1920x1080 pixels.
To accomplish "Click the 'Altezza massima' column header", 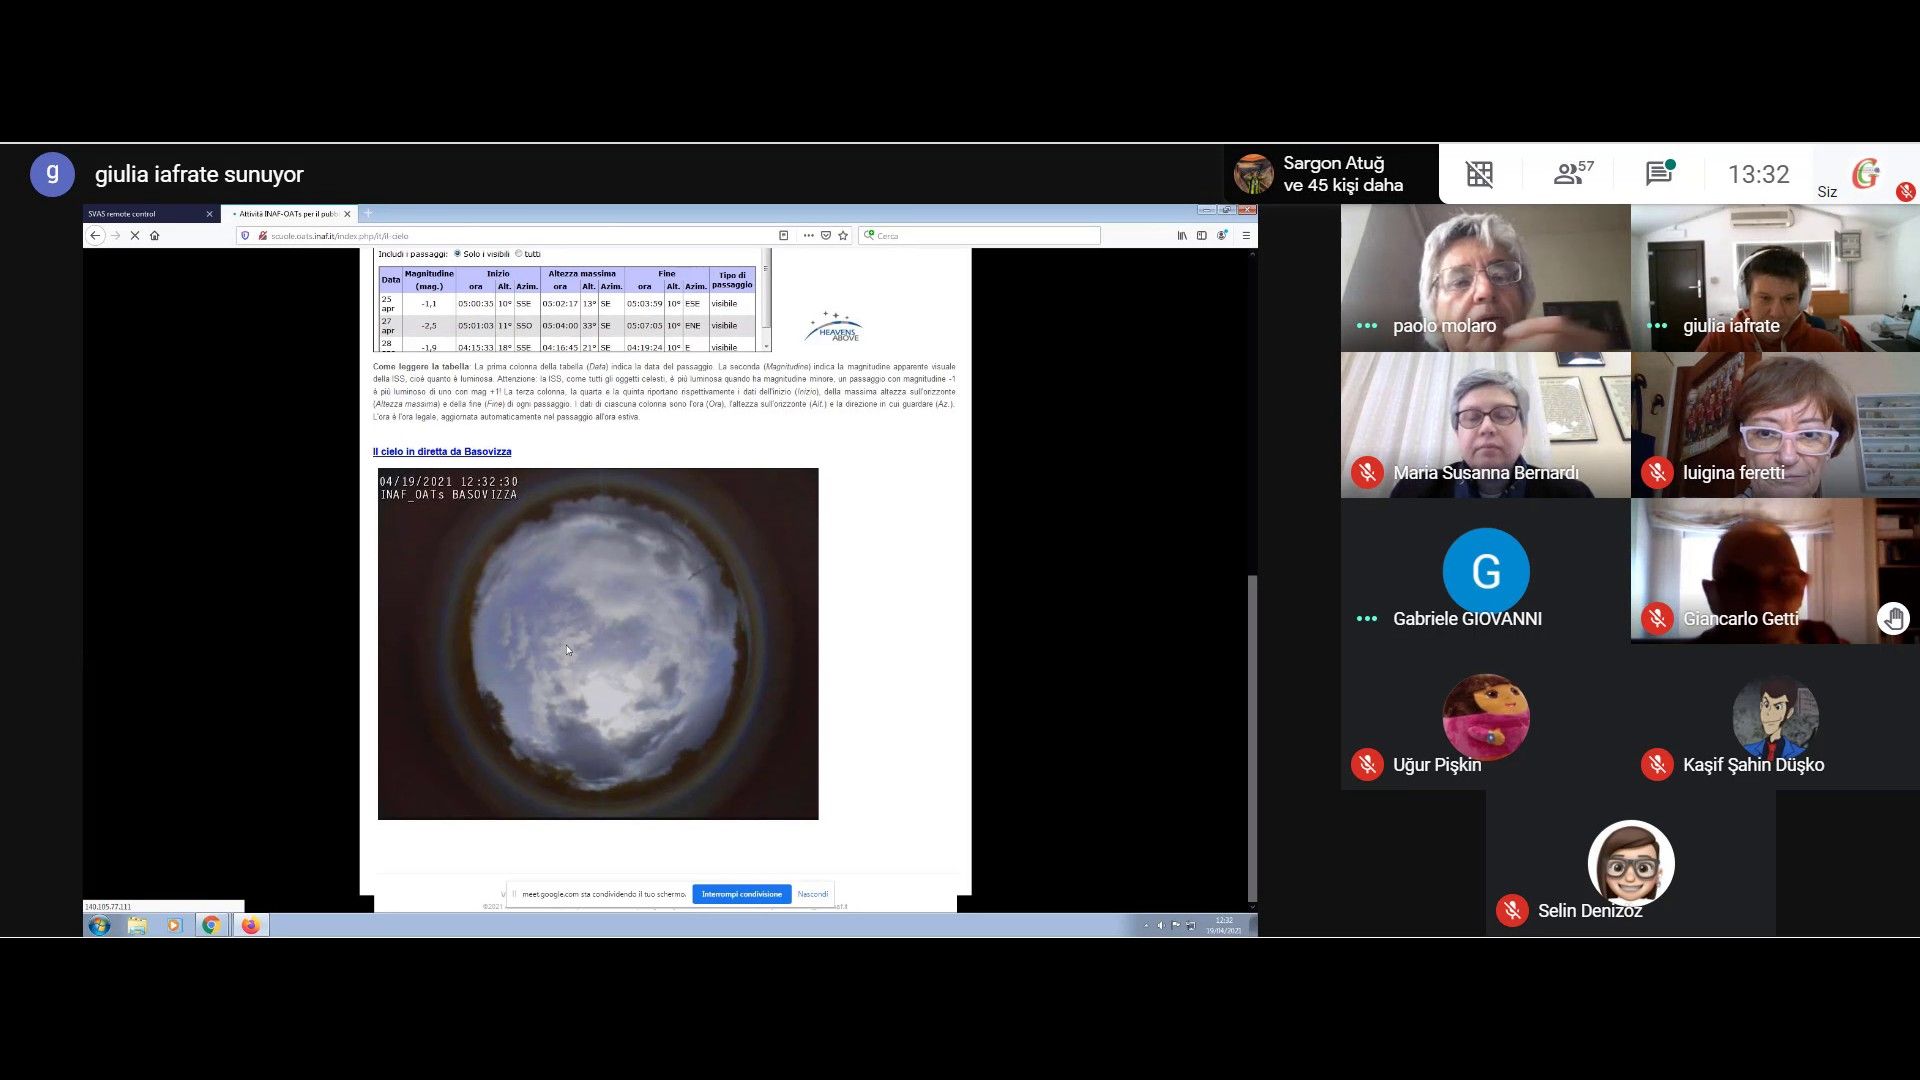I will pyautogui.click(x=582, y=273).
